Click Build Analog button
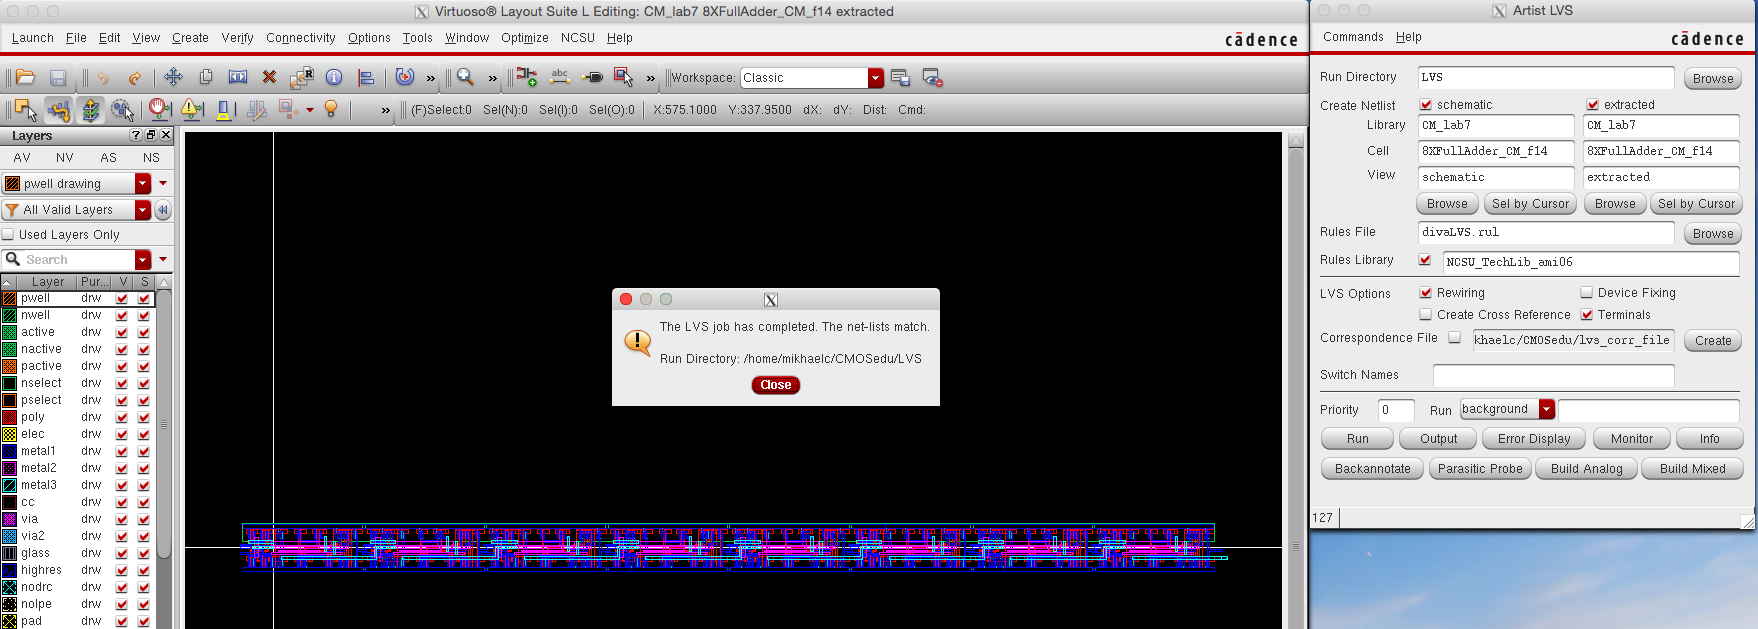Screen dimensions: 1758x629 1587,469
